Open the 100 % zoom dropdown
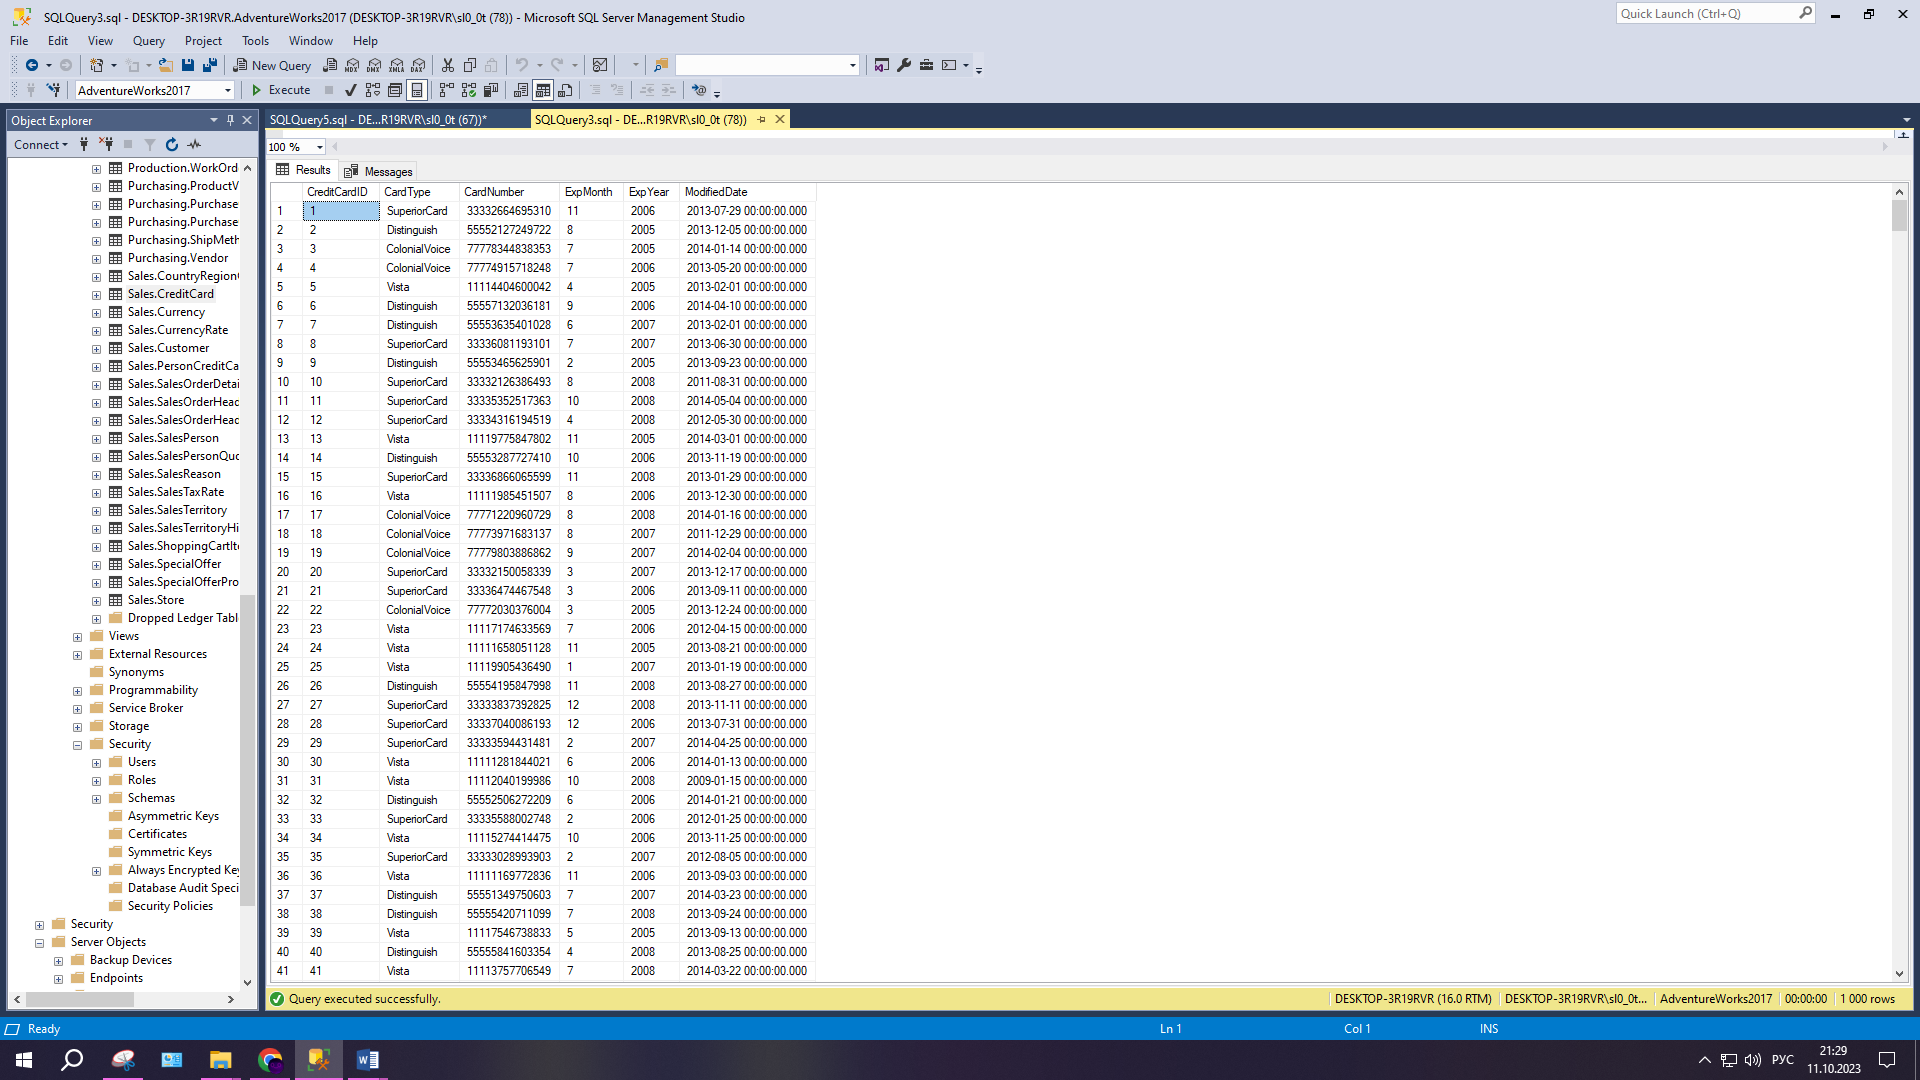The image size is (1920, 1080). click(320, 147)
